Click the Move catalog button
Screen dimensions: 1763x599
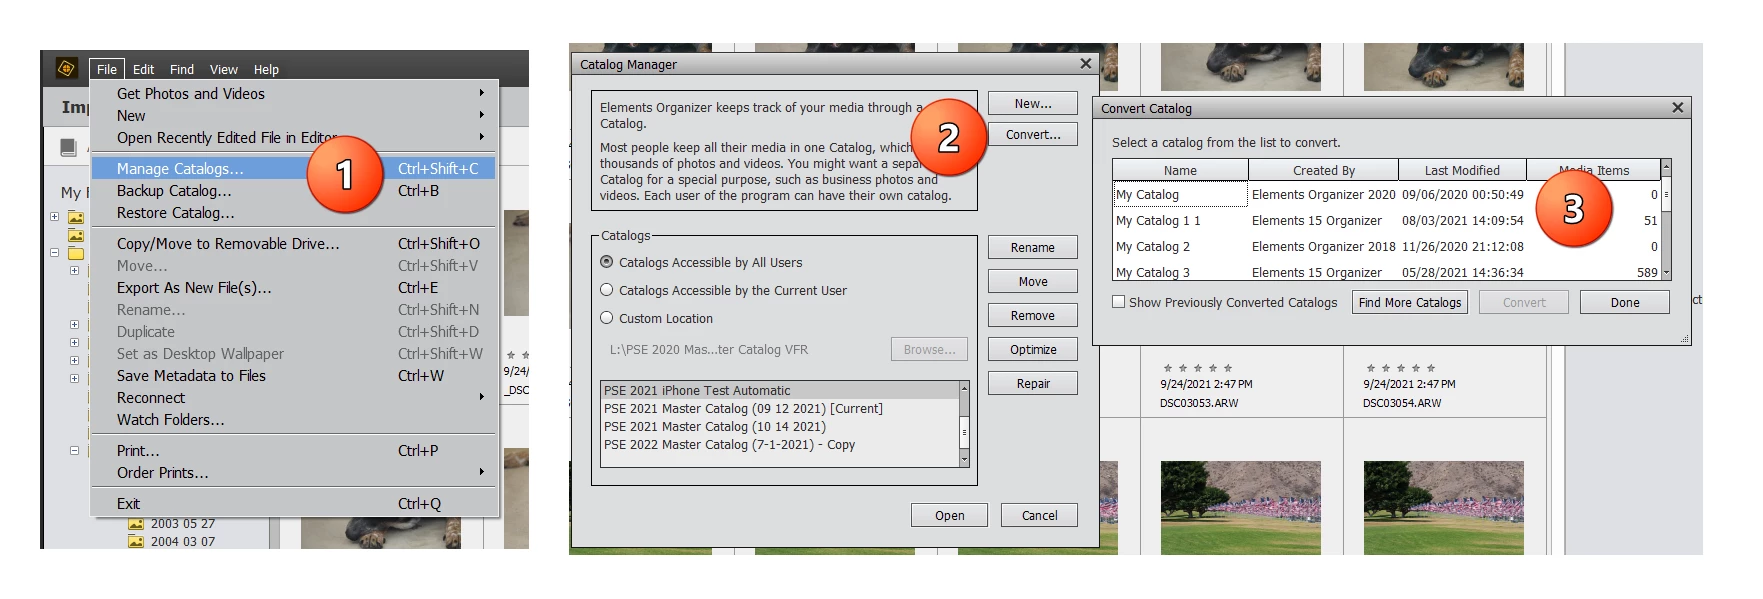point(1033,281)
